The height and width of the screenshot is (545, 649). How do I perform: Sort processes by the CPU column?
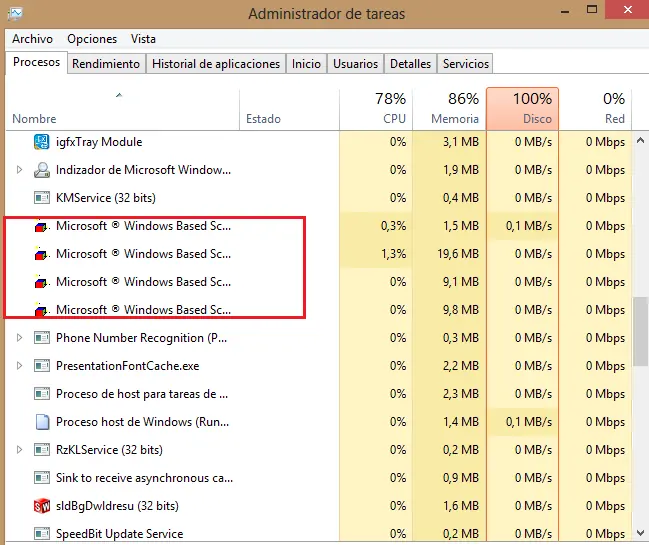[x=376, y=109]
